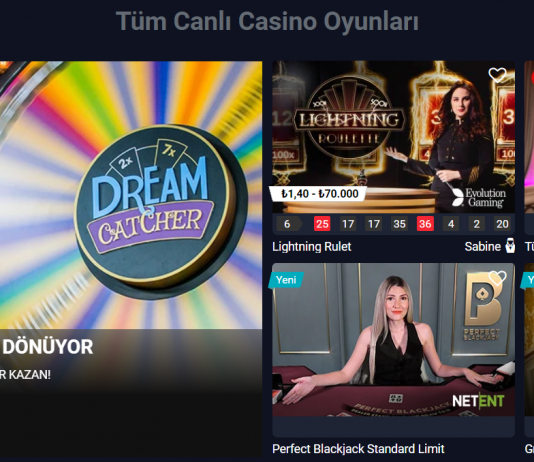This screenshot has width=534, height=462.
Task: Click the latest result number 6
Action: pyautogui.click(x=288, y=224)
